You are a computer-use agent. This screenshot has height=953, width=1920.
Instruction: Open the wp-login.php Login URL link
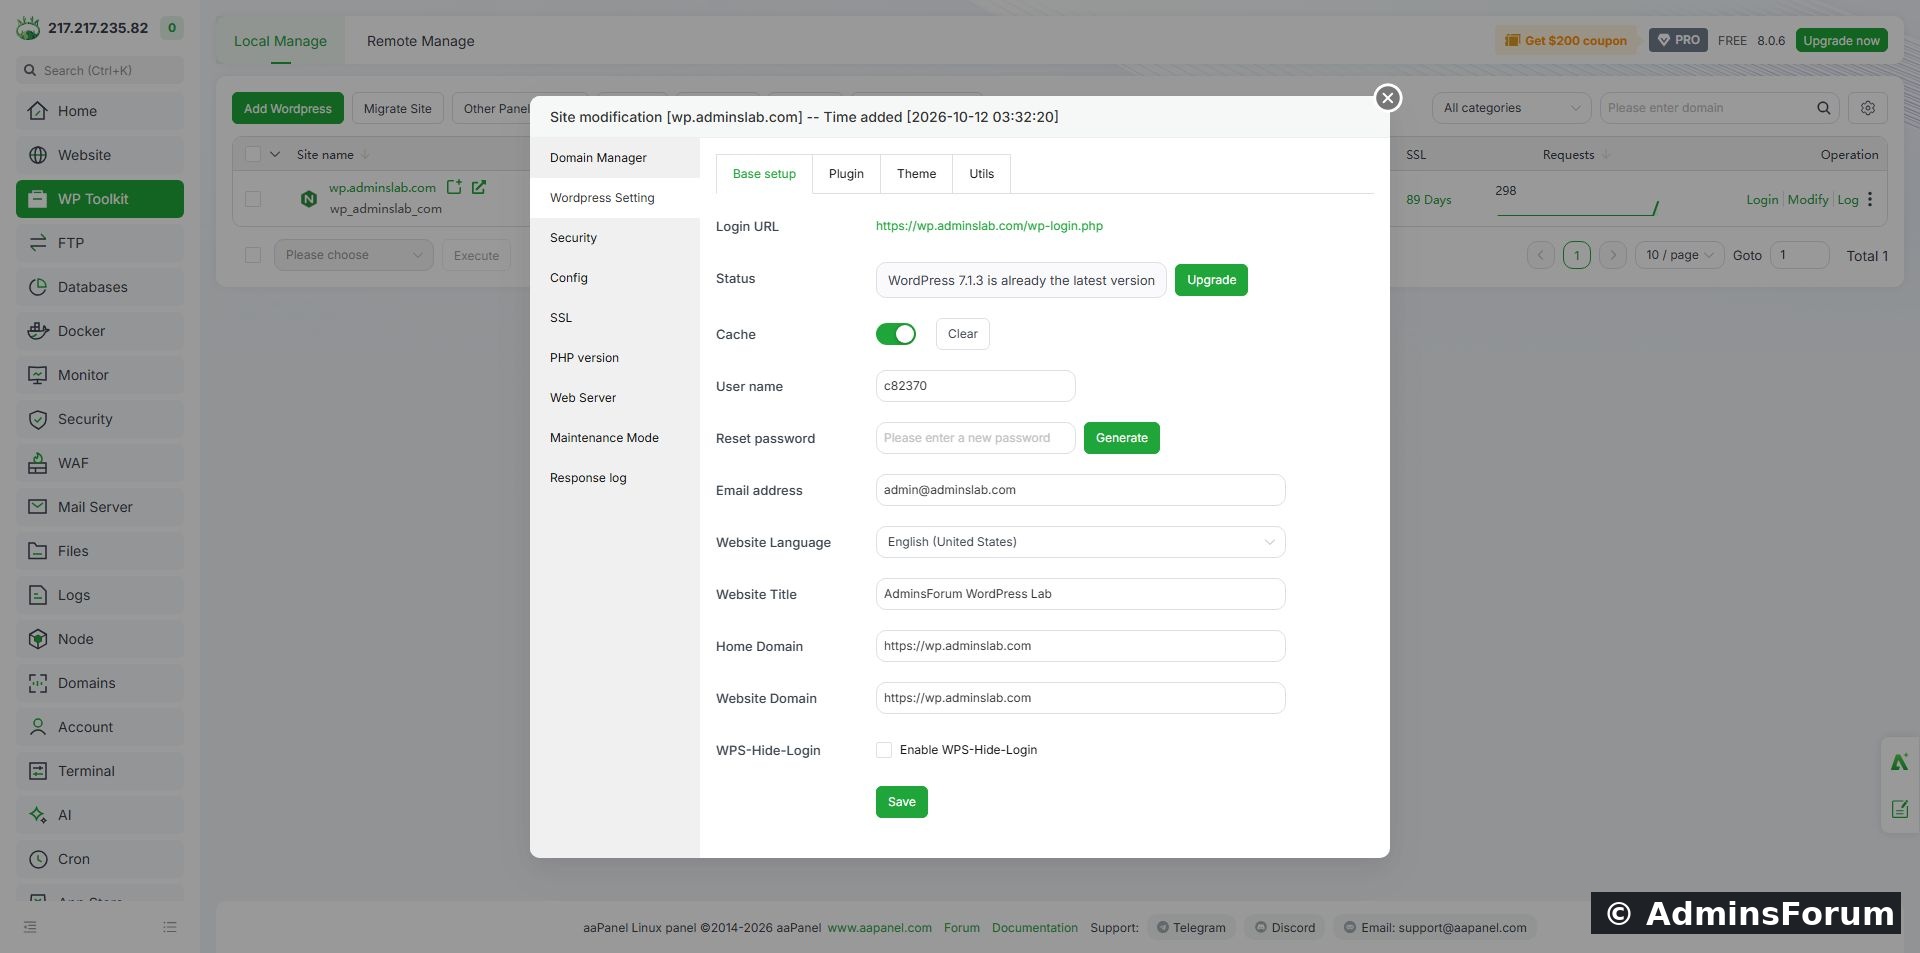click(989, 226)
